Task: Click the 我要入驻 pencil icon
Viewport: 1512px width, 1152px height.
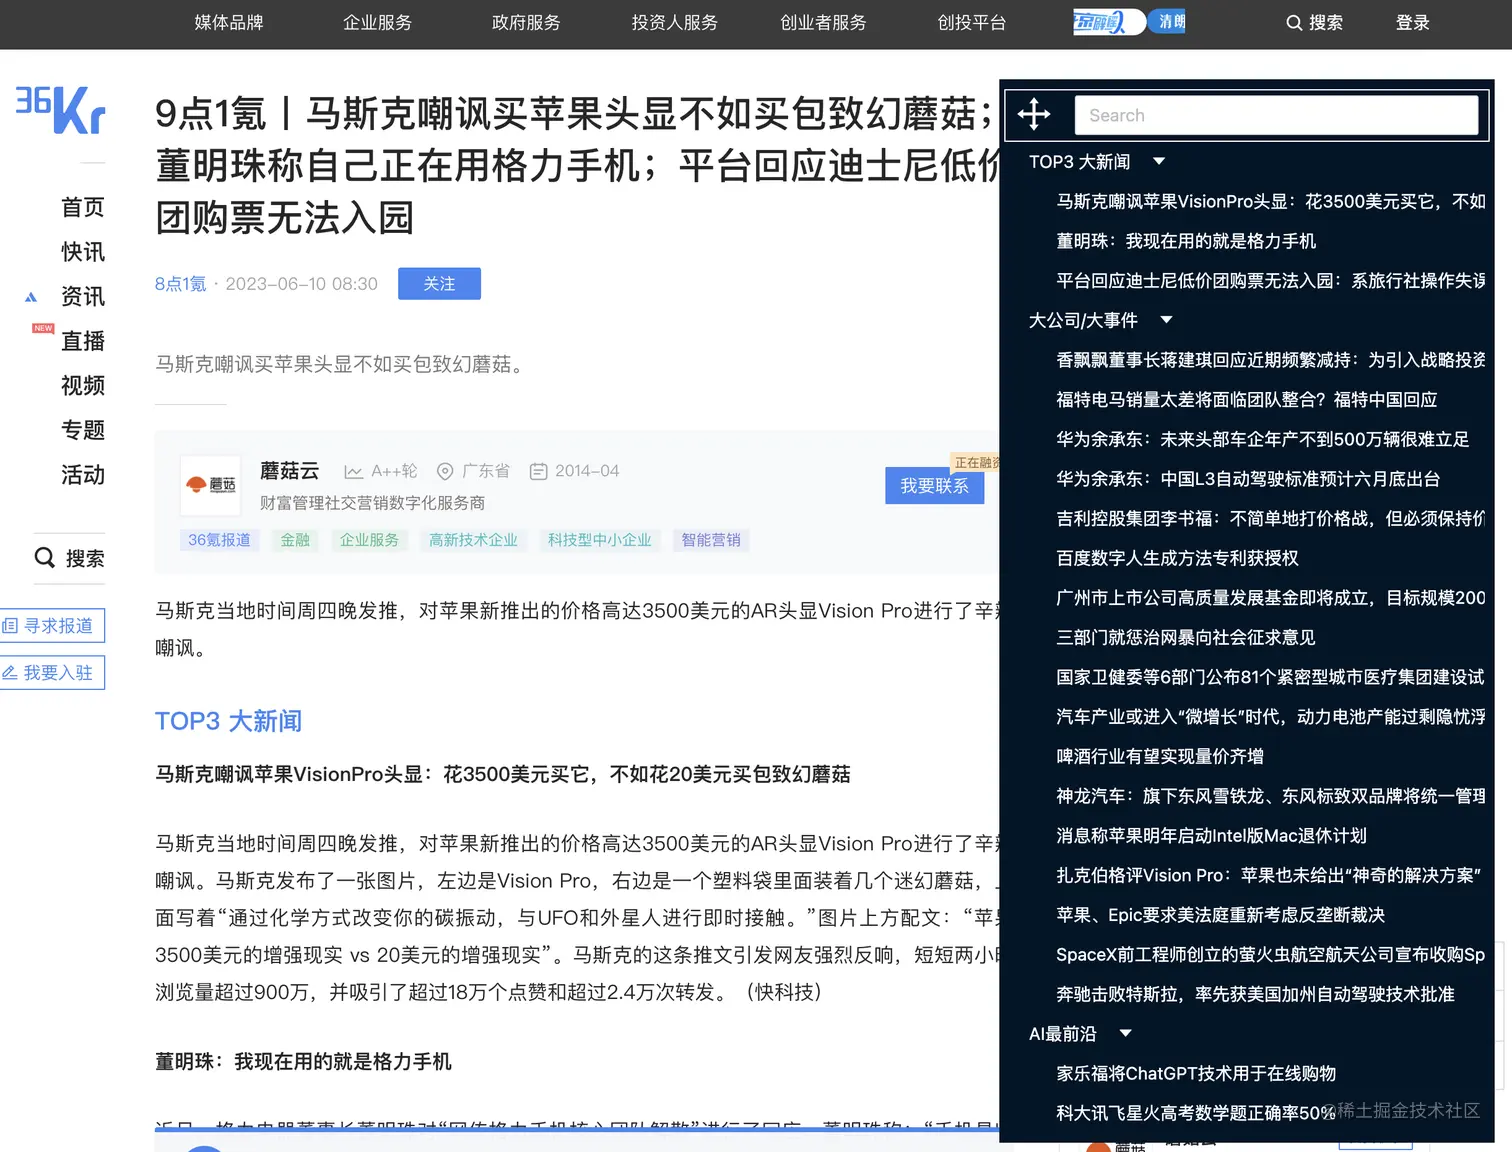Action: [x=10, y=673]
